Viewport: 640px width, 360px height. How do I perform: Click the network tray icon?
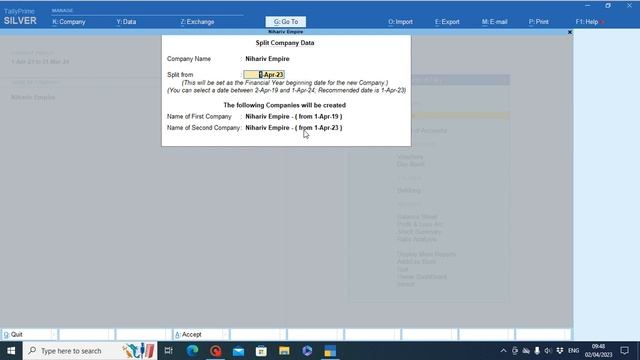coord(526,351)
